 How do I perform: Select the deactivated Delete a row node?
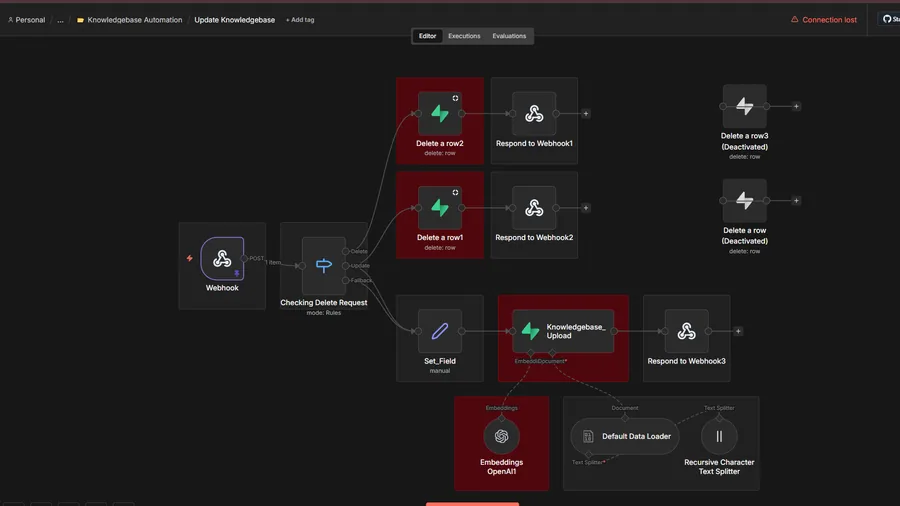[744, 200]
